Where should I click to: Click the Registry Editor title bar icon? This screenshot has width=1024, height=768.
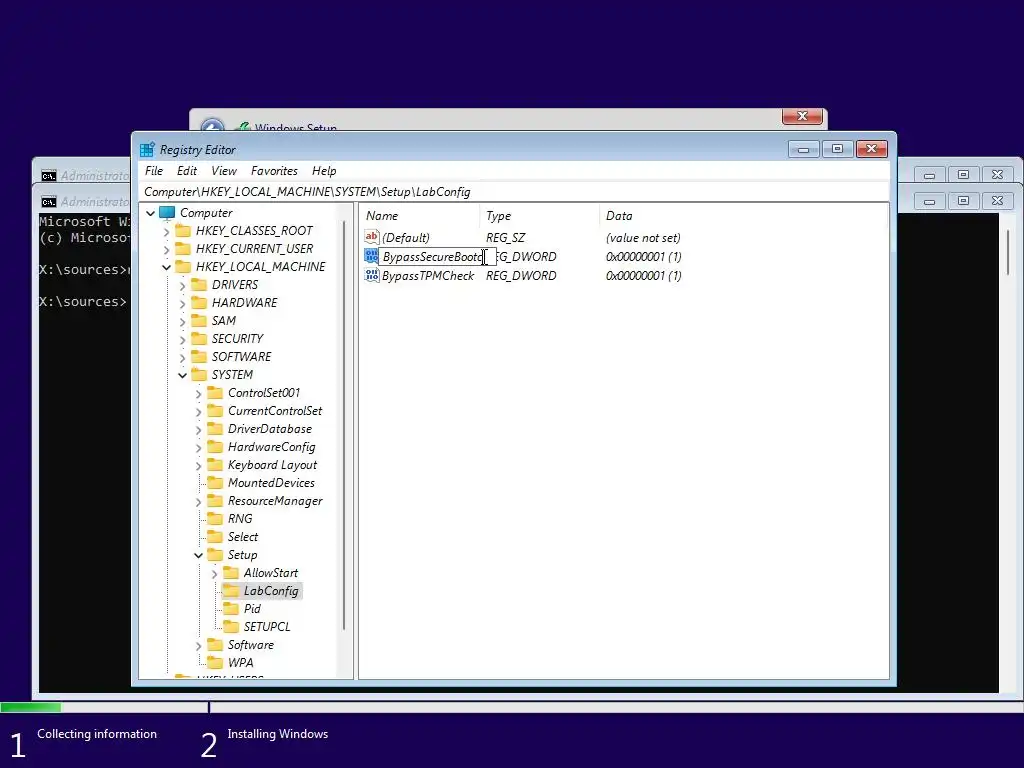pyautogui.click(x=148, y=150)
